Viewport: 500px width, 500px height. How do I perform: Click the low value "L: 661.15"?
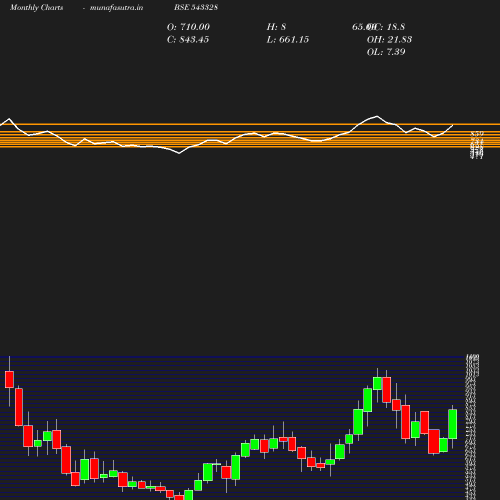[x=288, y=39]
